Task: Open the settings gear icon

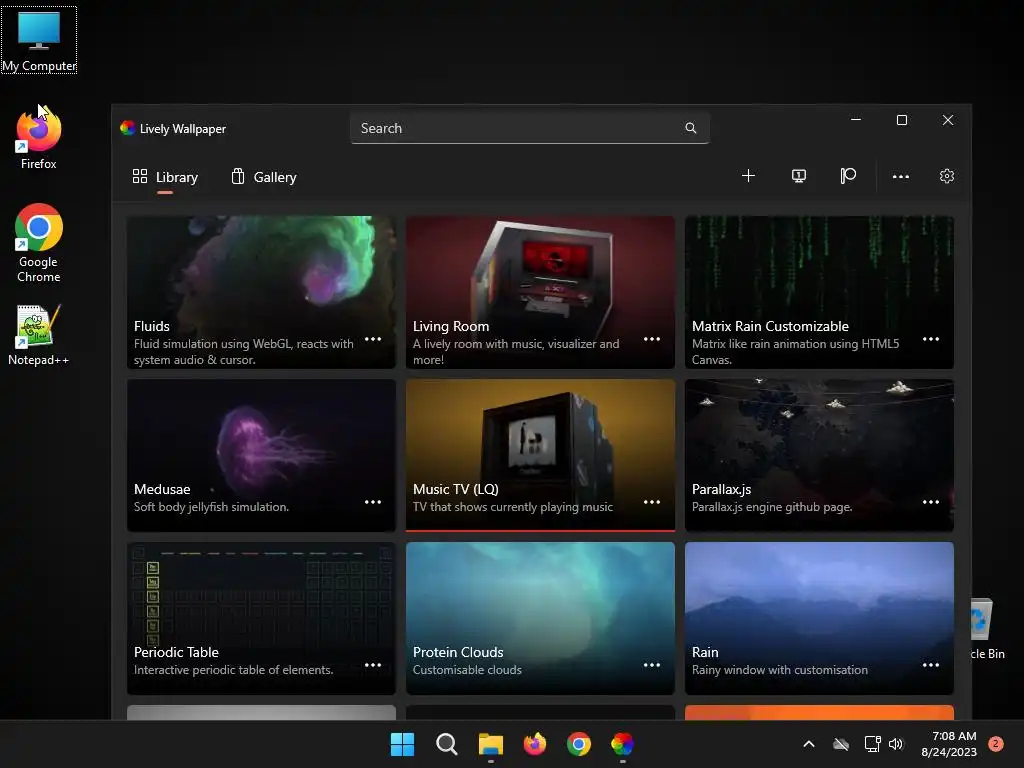Action: [946, 176]
